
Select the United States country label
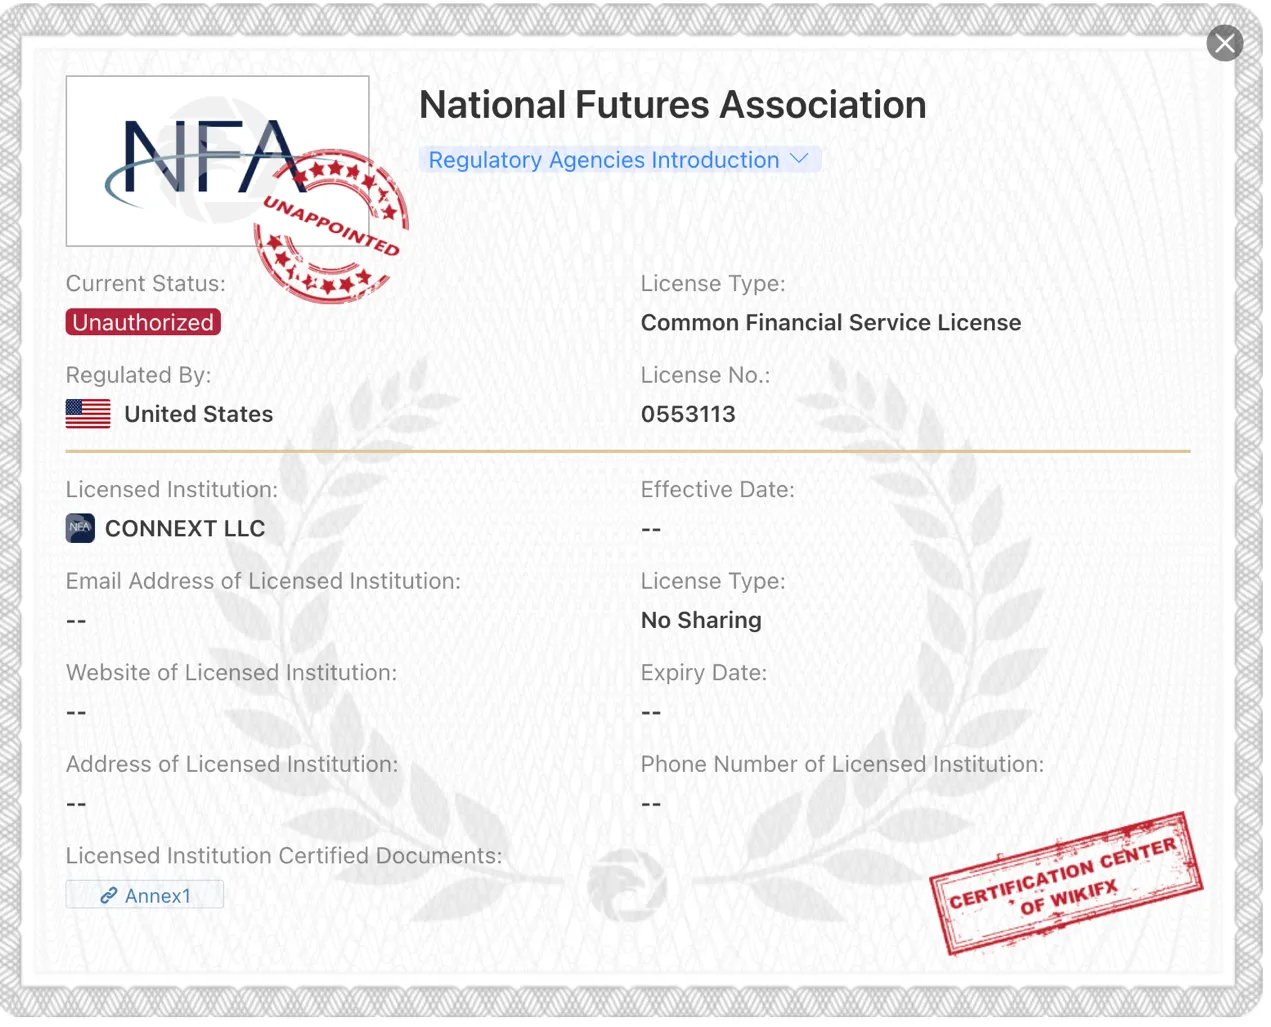(198, 414)
